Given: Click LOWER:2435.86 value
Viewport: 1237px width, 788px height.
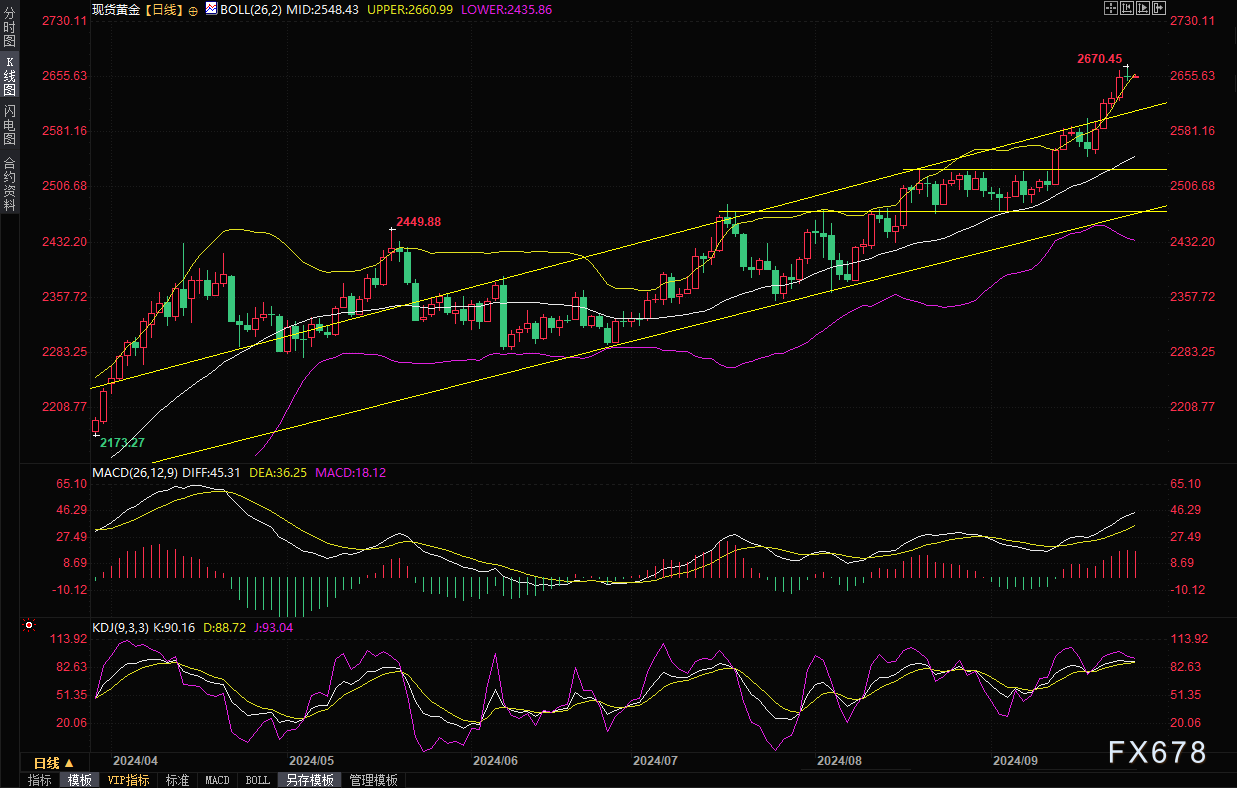Looking at the screenshot, I should [504, 9].
